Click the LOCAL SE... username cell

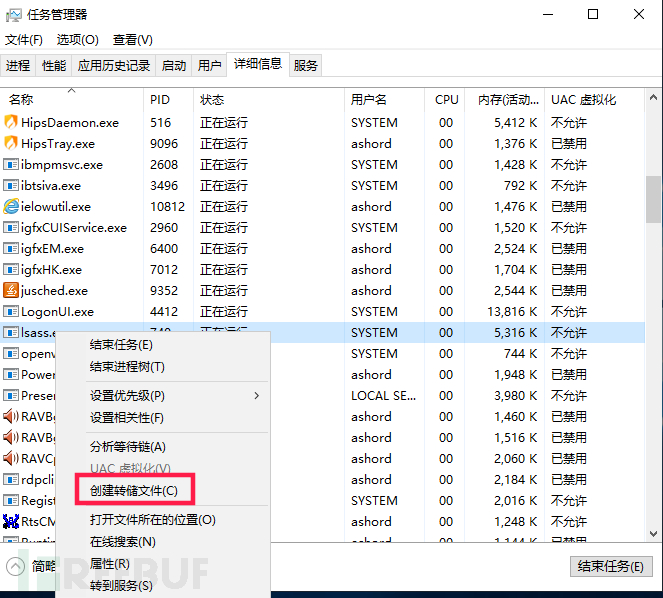pos(384,395)
